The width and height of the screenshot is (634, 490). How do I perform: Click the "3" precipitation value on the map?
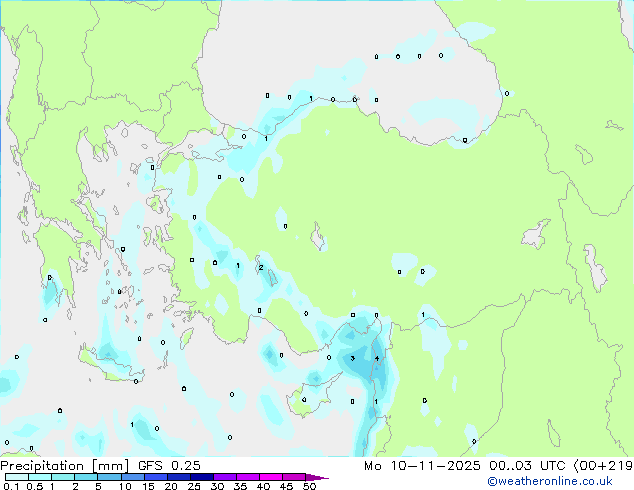point(353,358)
